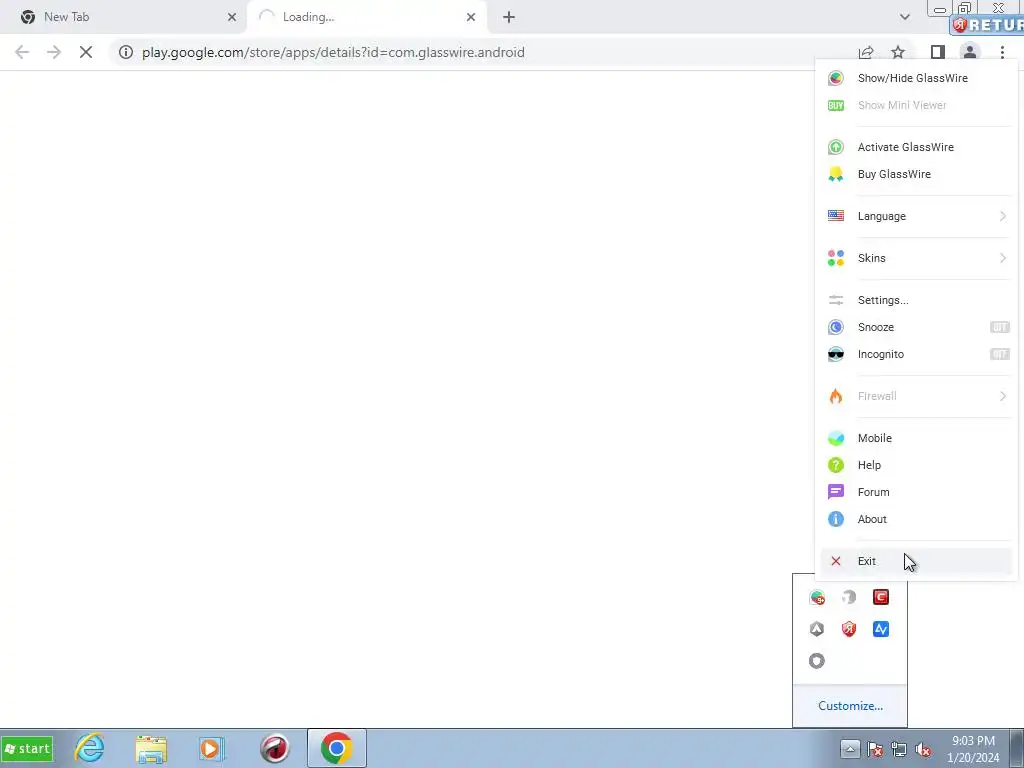Open Chrome's three-dot menu
This screenshot has width=1024, height=768.
point(1002,52)
